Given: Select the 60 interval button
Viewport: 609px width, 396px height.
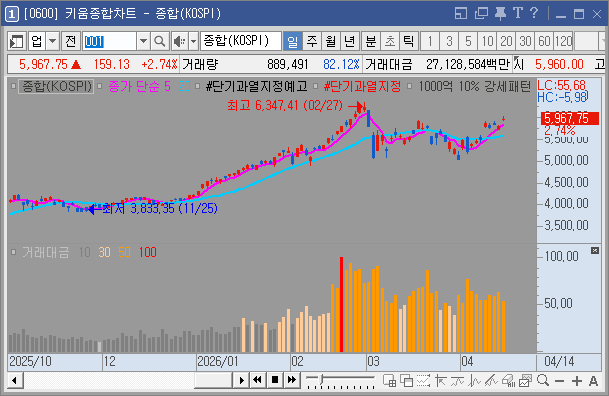Looking at the screenshot, I should click(544, 41).
